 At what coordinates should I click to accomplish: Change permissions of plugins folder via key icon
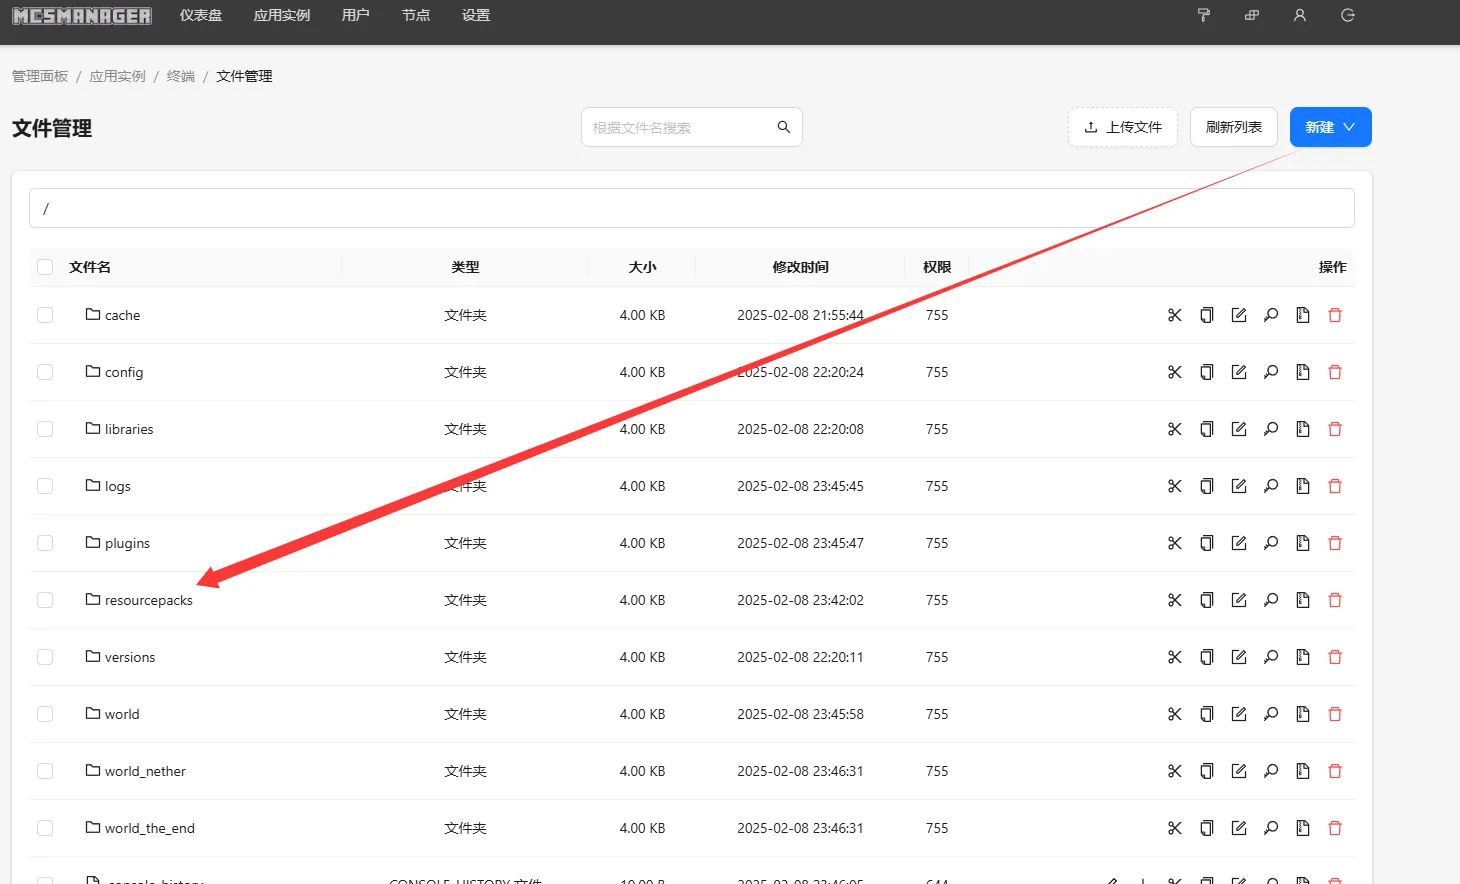click(x=1271, y=543)
